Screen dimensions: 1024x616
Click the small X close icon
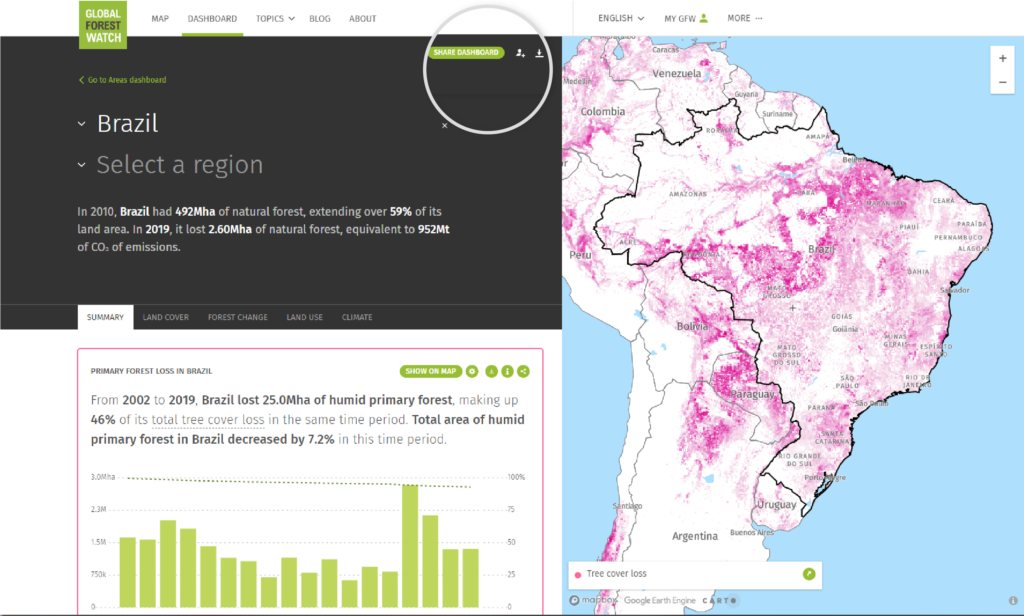point(445,125)
